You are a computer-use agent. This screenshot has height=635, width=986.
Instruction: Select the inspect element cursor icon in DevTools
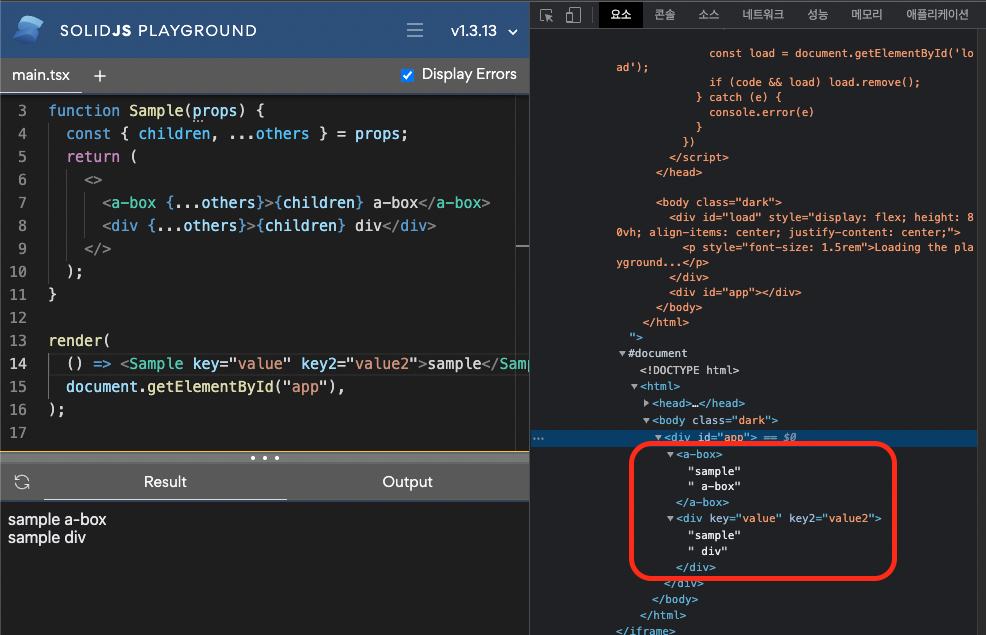tap(544, 16)
